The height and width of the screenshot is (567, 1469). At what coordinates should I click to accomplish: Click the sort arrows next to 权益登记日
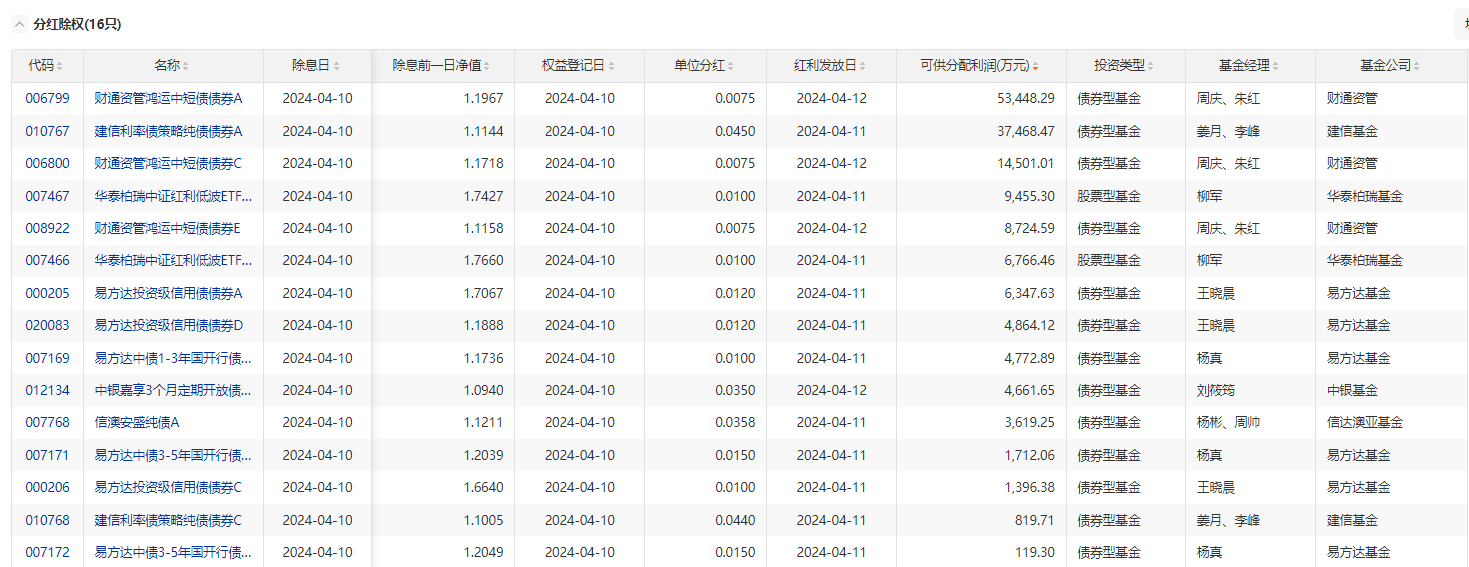point(611,66)
